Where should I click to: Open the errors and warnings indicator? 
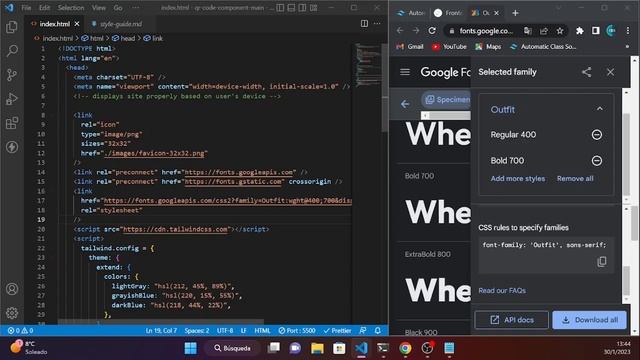[x=20, y=330]
